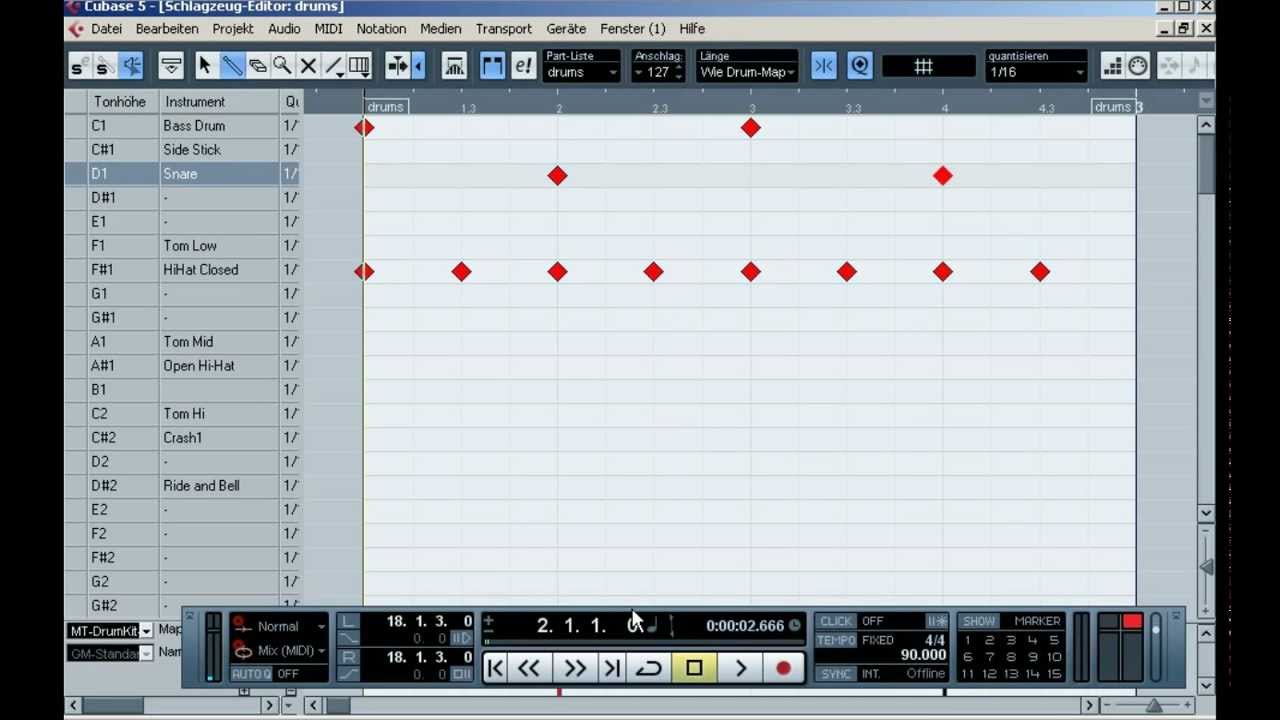Open the Mix (MIDI) cycle record dropdown
Viewport: 1280px width, 720px height.
point(279,651)
